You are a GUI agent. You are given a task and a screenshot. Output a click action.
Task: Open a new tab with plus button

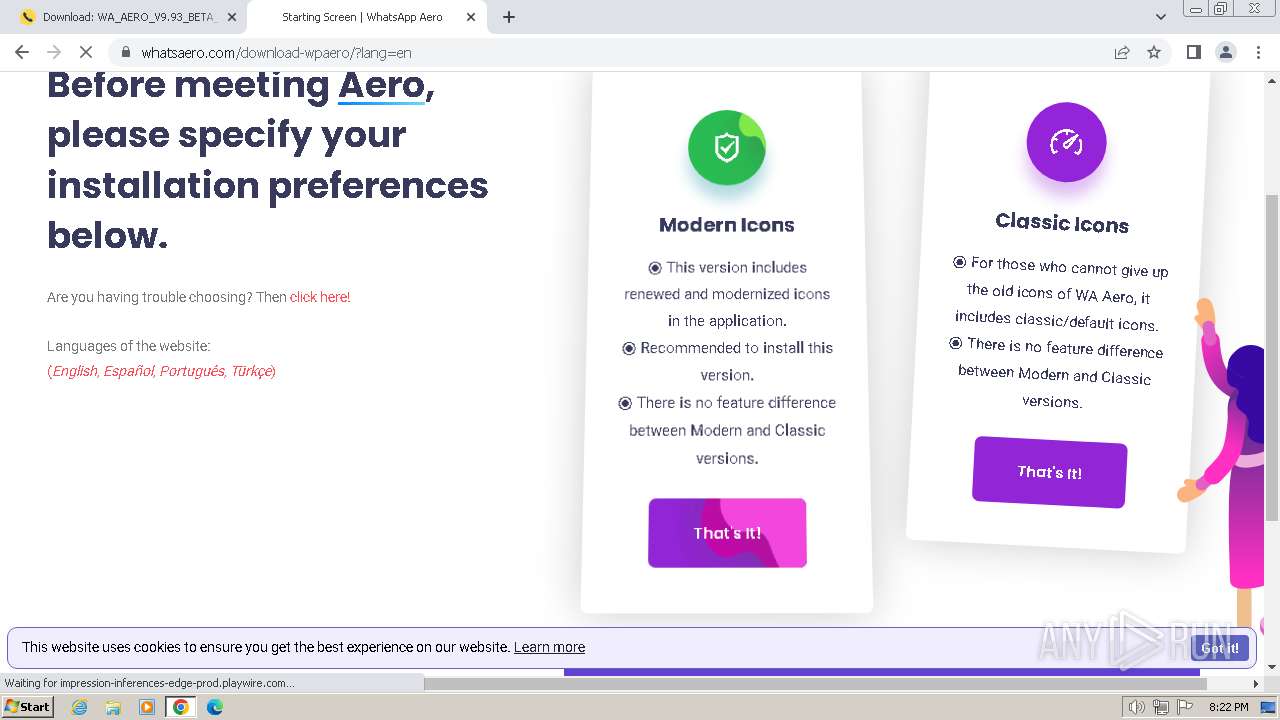tap(509, 17)
